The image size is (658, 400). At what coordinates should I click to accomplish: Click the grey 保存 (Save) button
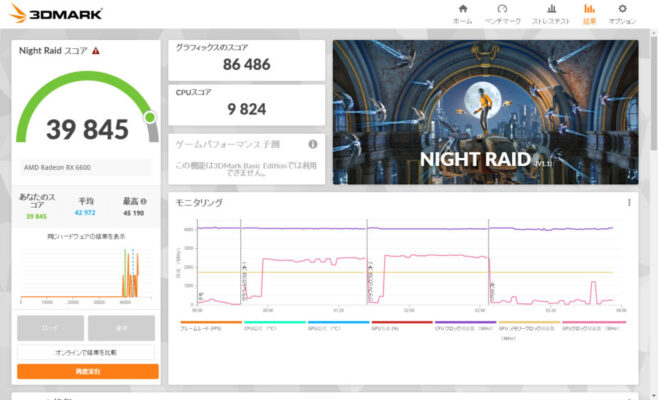tap(121, 328)
